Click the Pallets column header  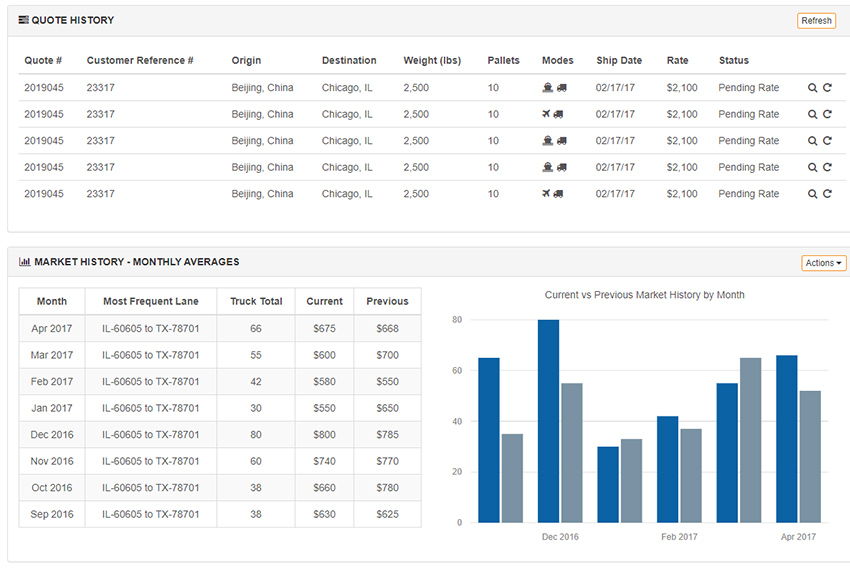click(x=503, y=60)
